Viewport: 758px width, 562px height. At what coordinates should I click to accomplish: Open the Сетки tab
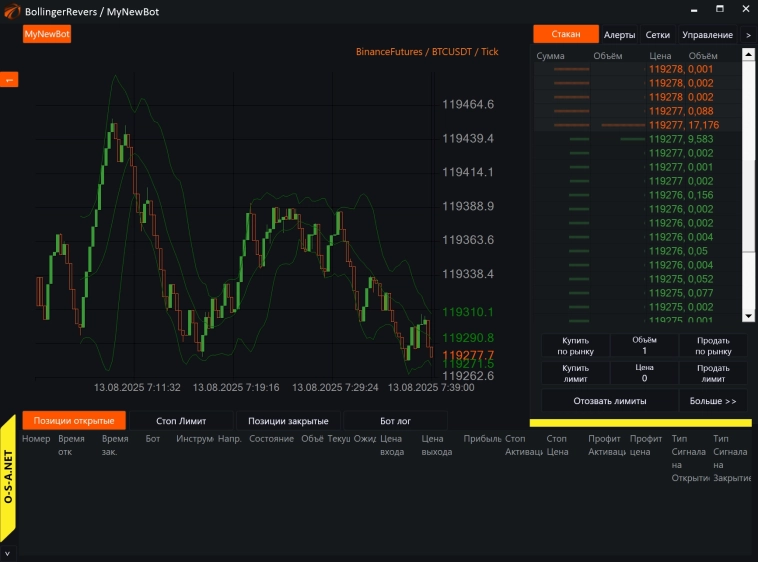click(657, 35)
